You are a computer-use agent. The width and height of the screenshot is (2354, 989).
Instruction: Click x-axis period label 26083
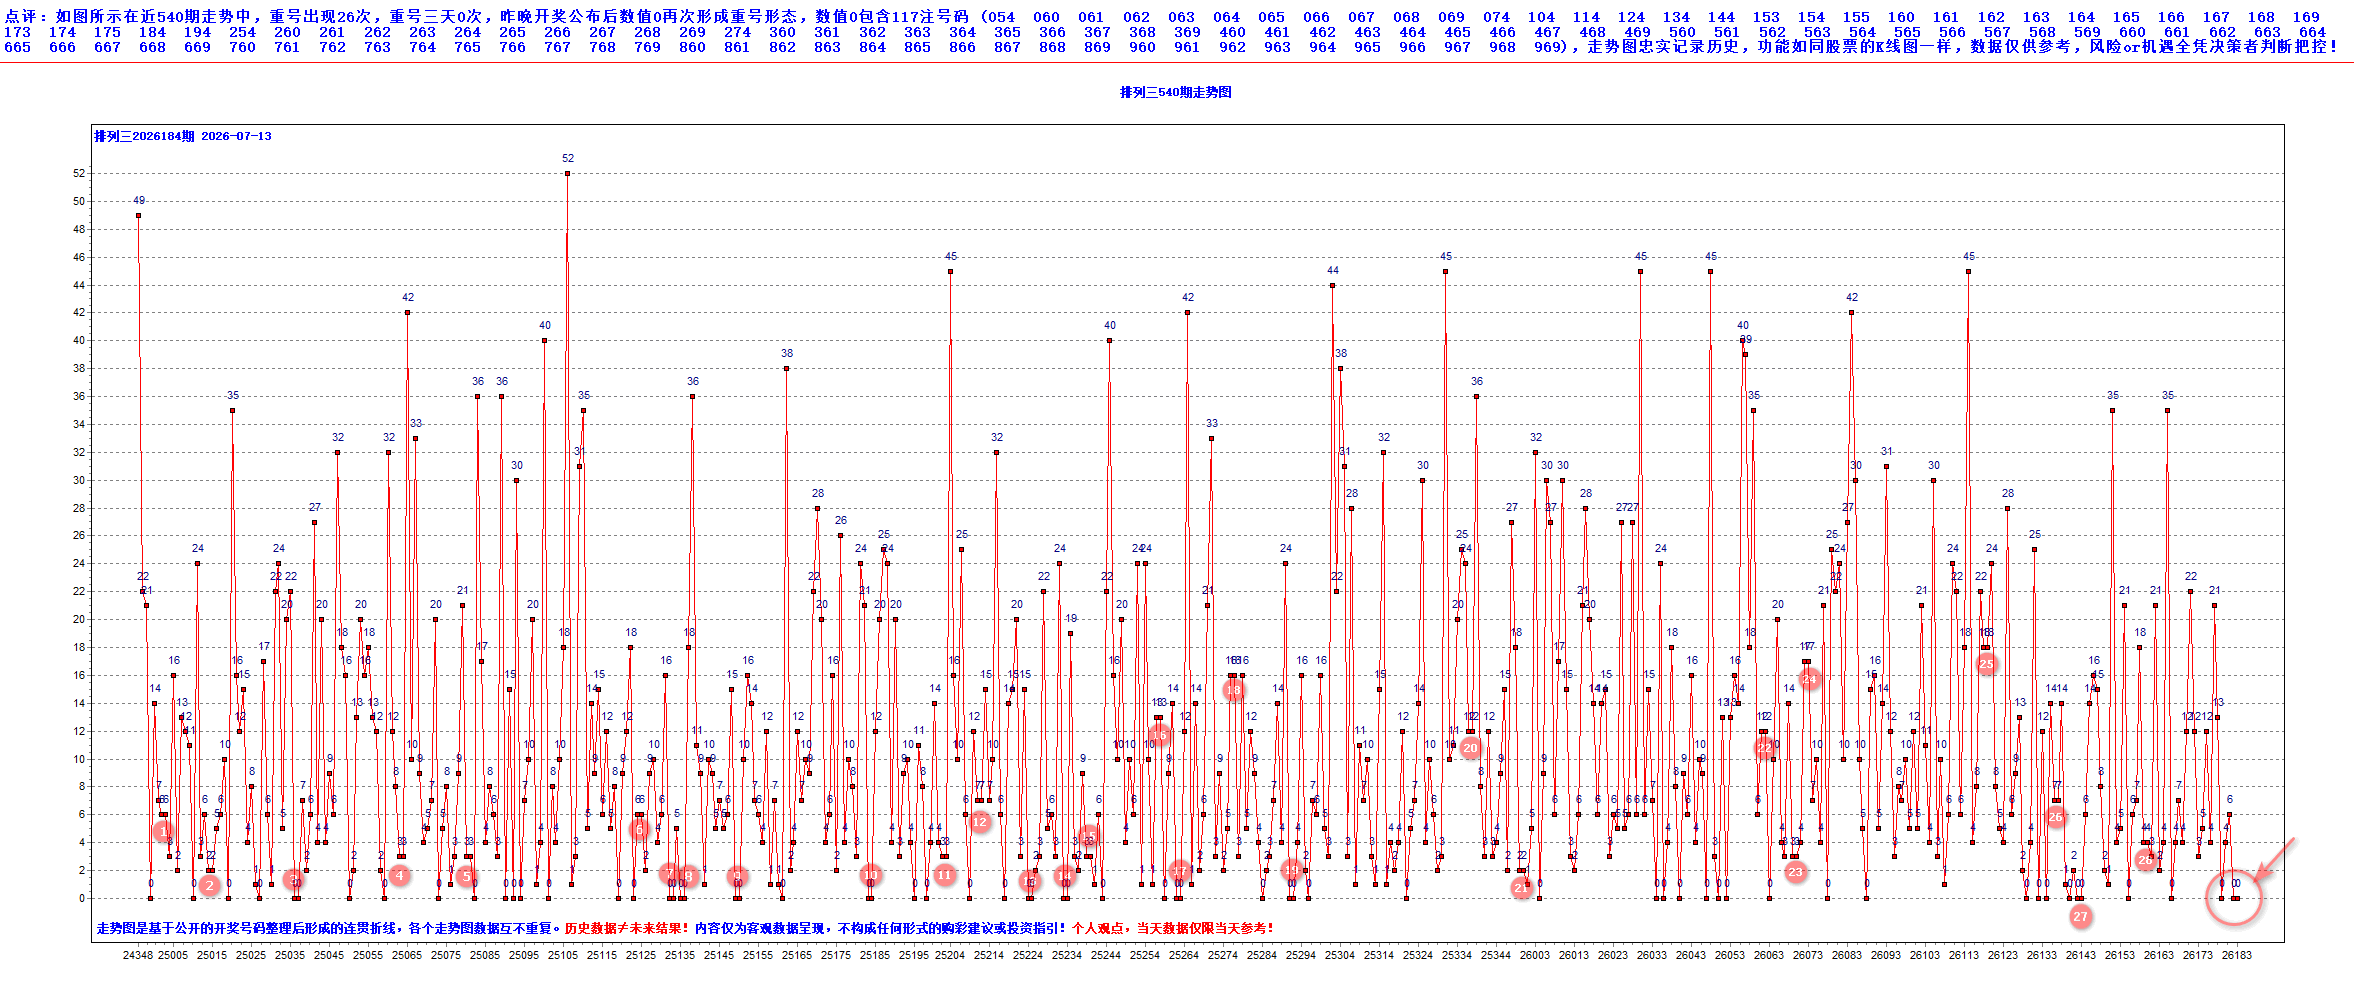(x=1847, y=955)
